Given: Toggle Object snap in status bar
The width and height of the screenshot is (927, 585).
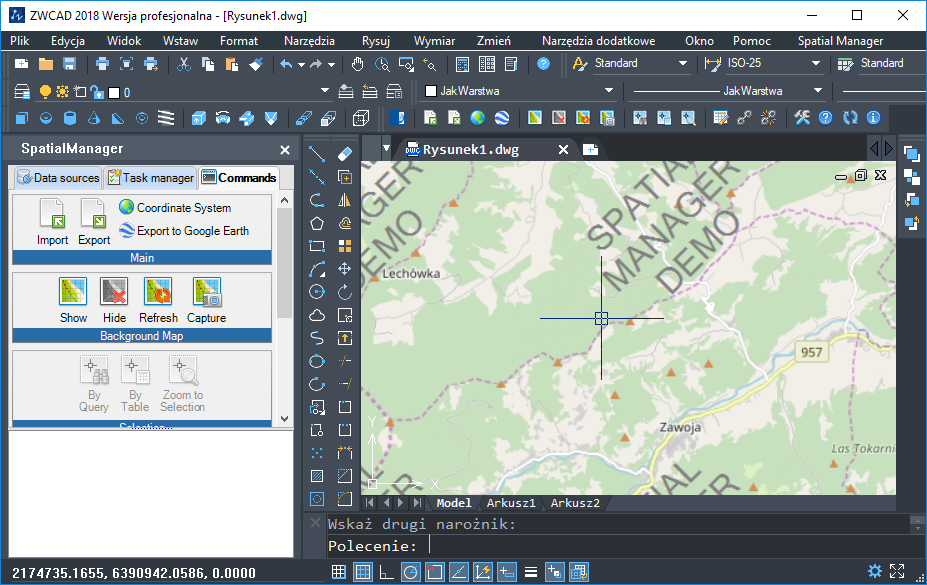Looking at the screenshot, I should (435, 571).
